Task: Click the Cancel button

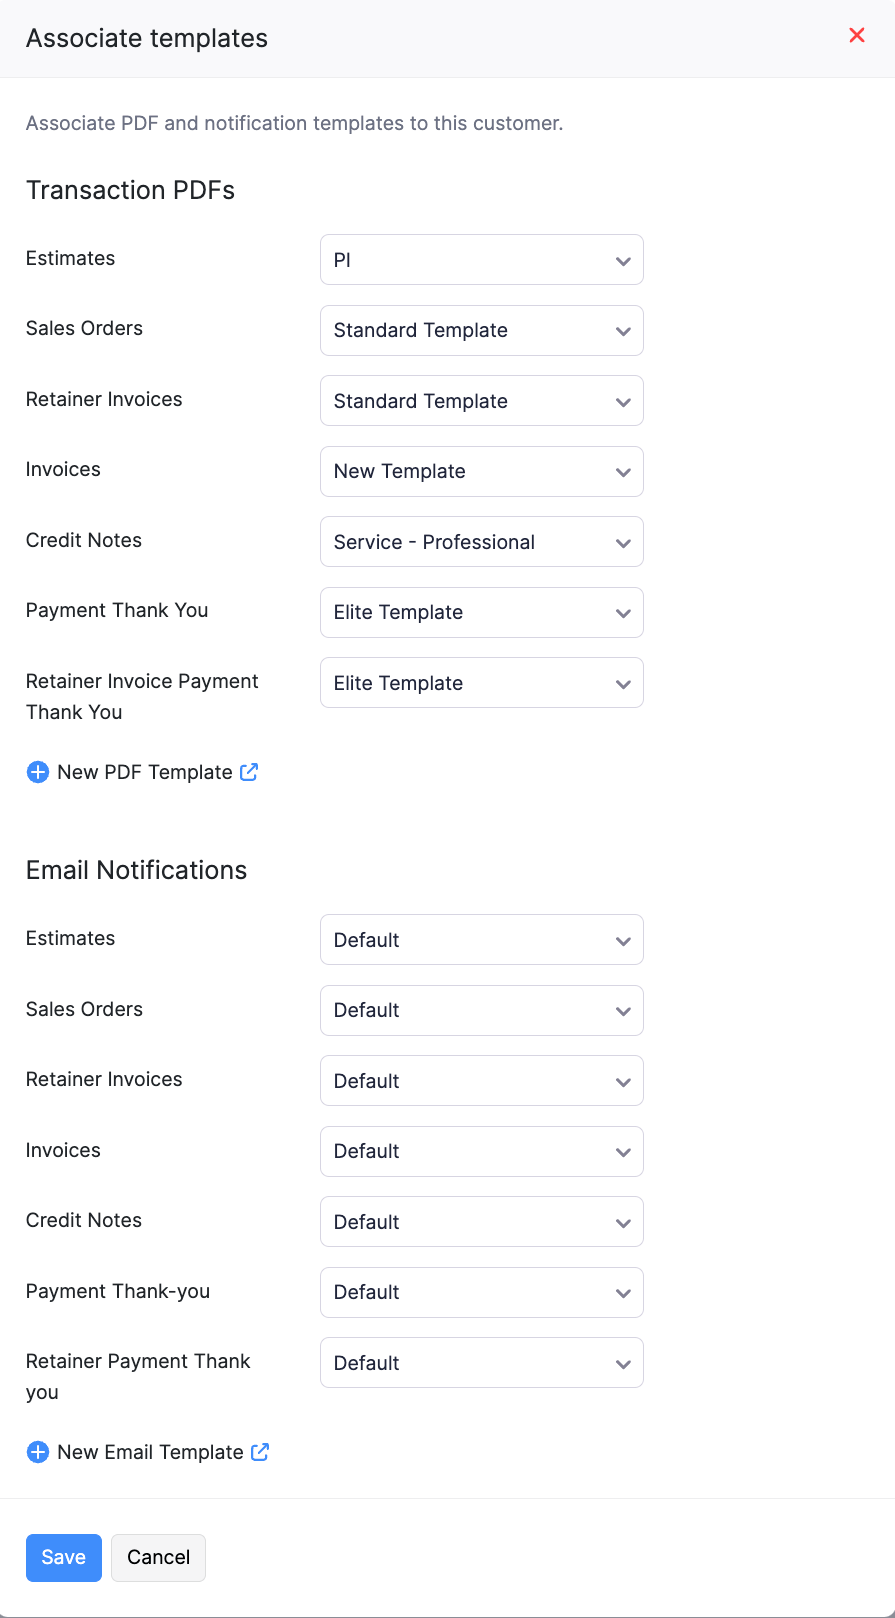Action: [158, 1557]
